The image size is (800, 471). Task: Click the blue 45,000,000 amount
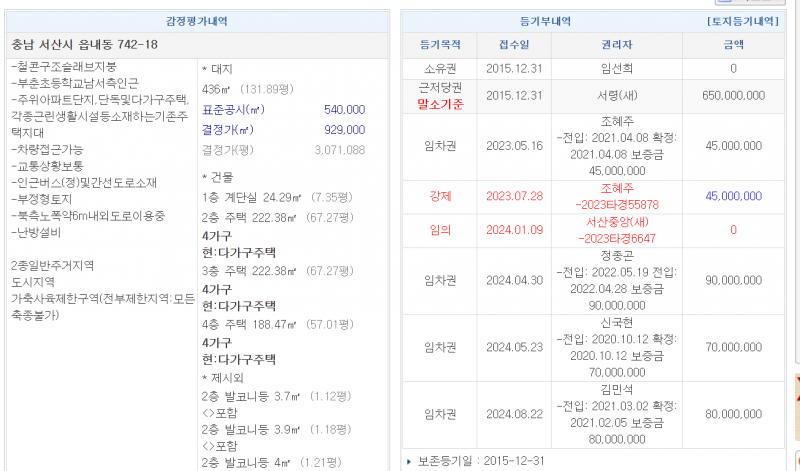[733, 196]
